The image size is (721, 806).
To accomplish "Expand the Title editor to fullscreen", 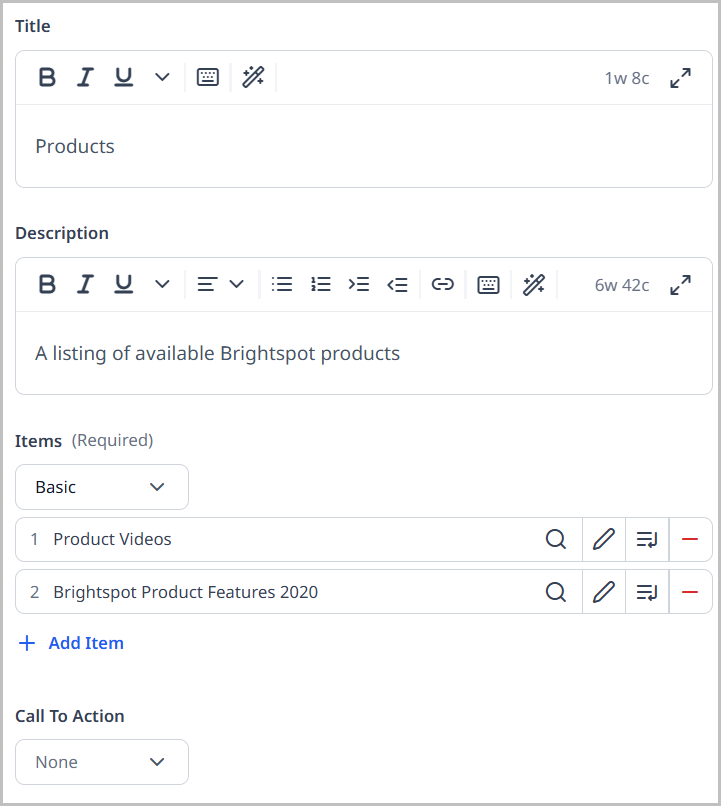I will [x=680, y=76].
